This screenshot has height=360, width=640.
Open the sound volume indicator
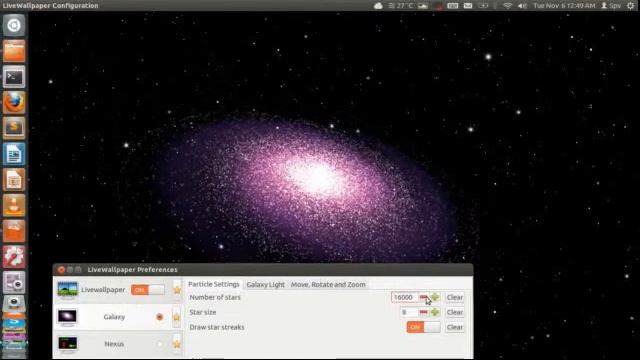[x=522, y=6]
